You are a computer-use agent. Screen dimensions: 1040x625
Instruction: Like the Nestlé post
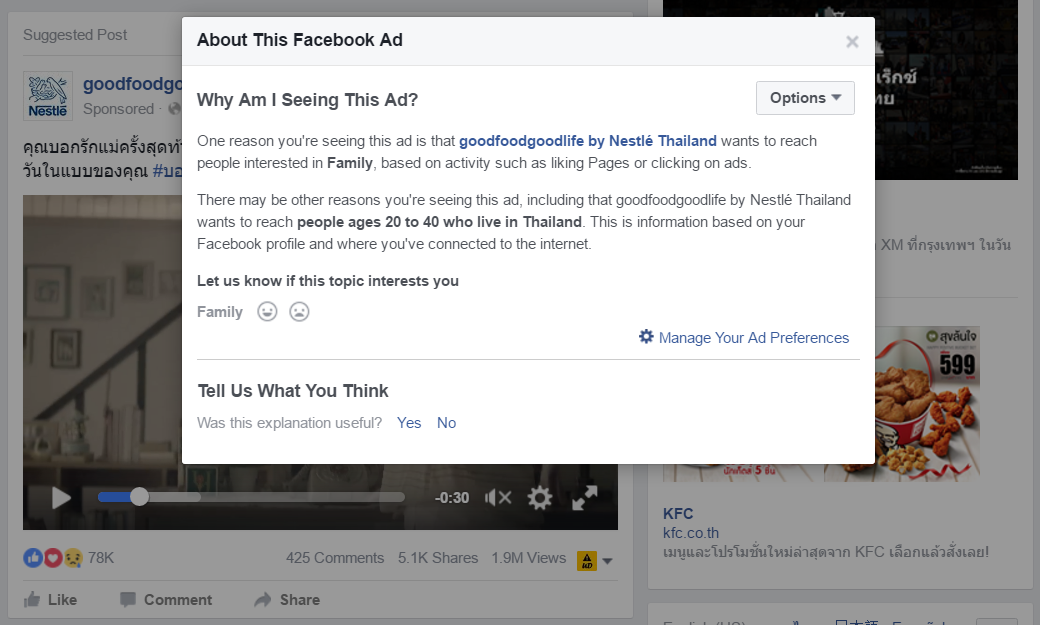[x=50, y=600]
